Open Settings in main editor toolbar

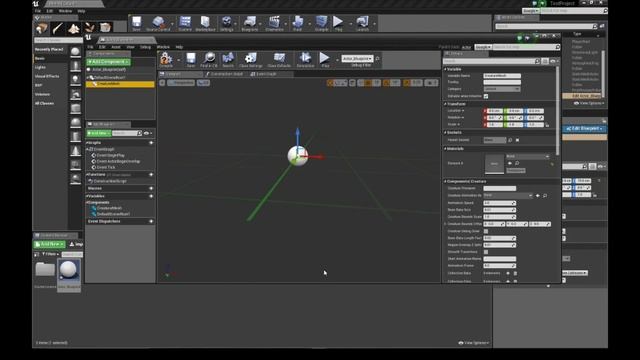[x=227, y=23]
